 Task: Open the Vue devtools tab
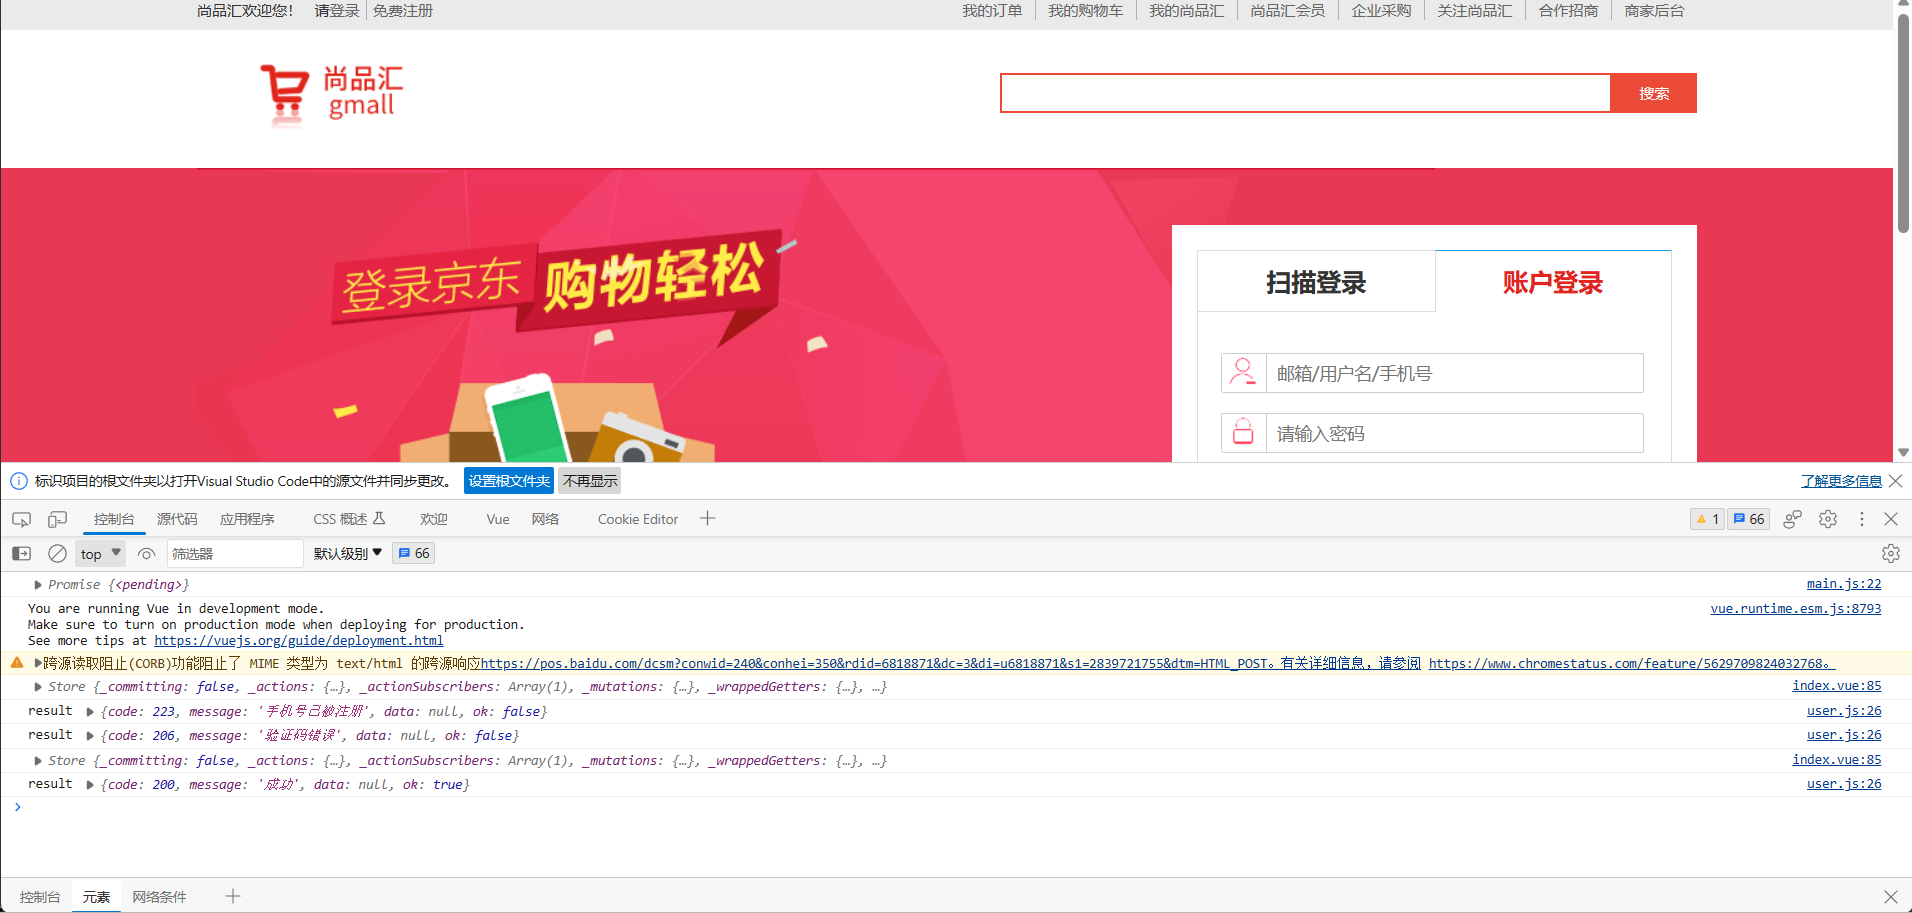[498, 519]
